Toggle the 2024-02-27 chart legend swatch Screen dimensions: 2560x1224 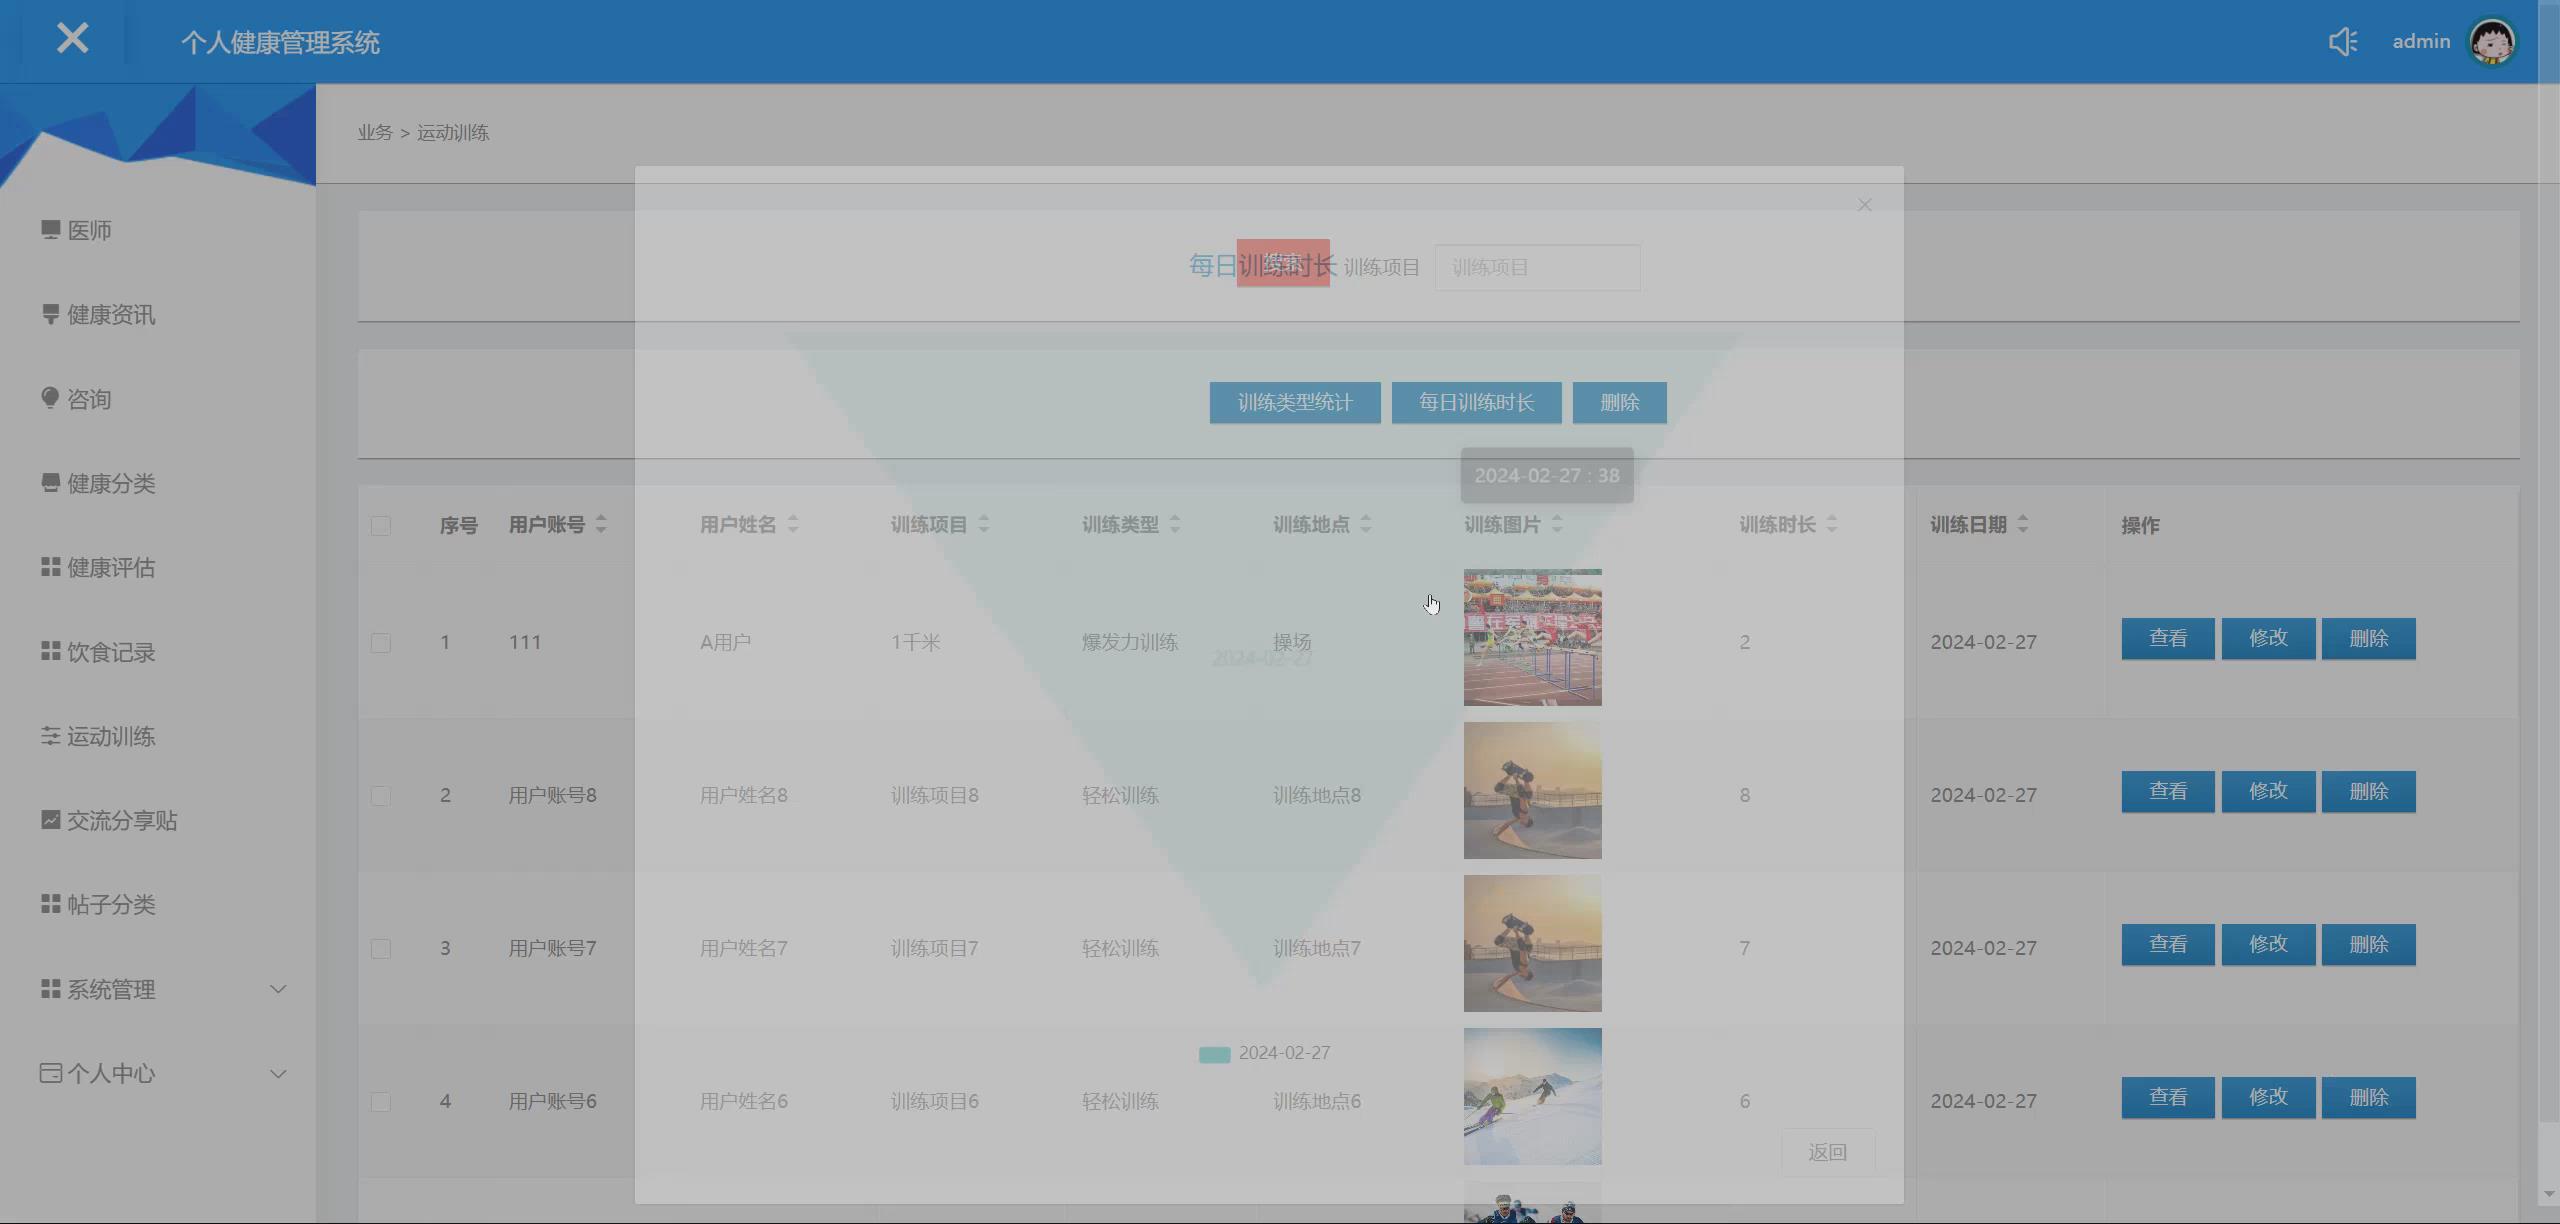[1214, 1055]
